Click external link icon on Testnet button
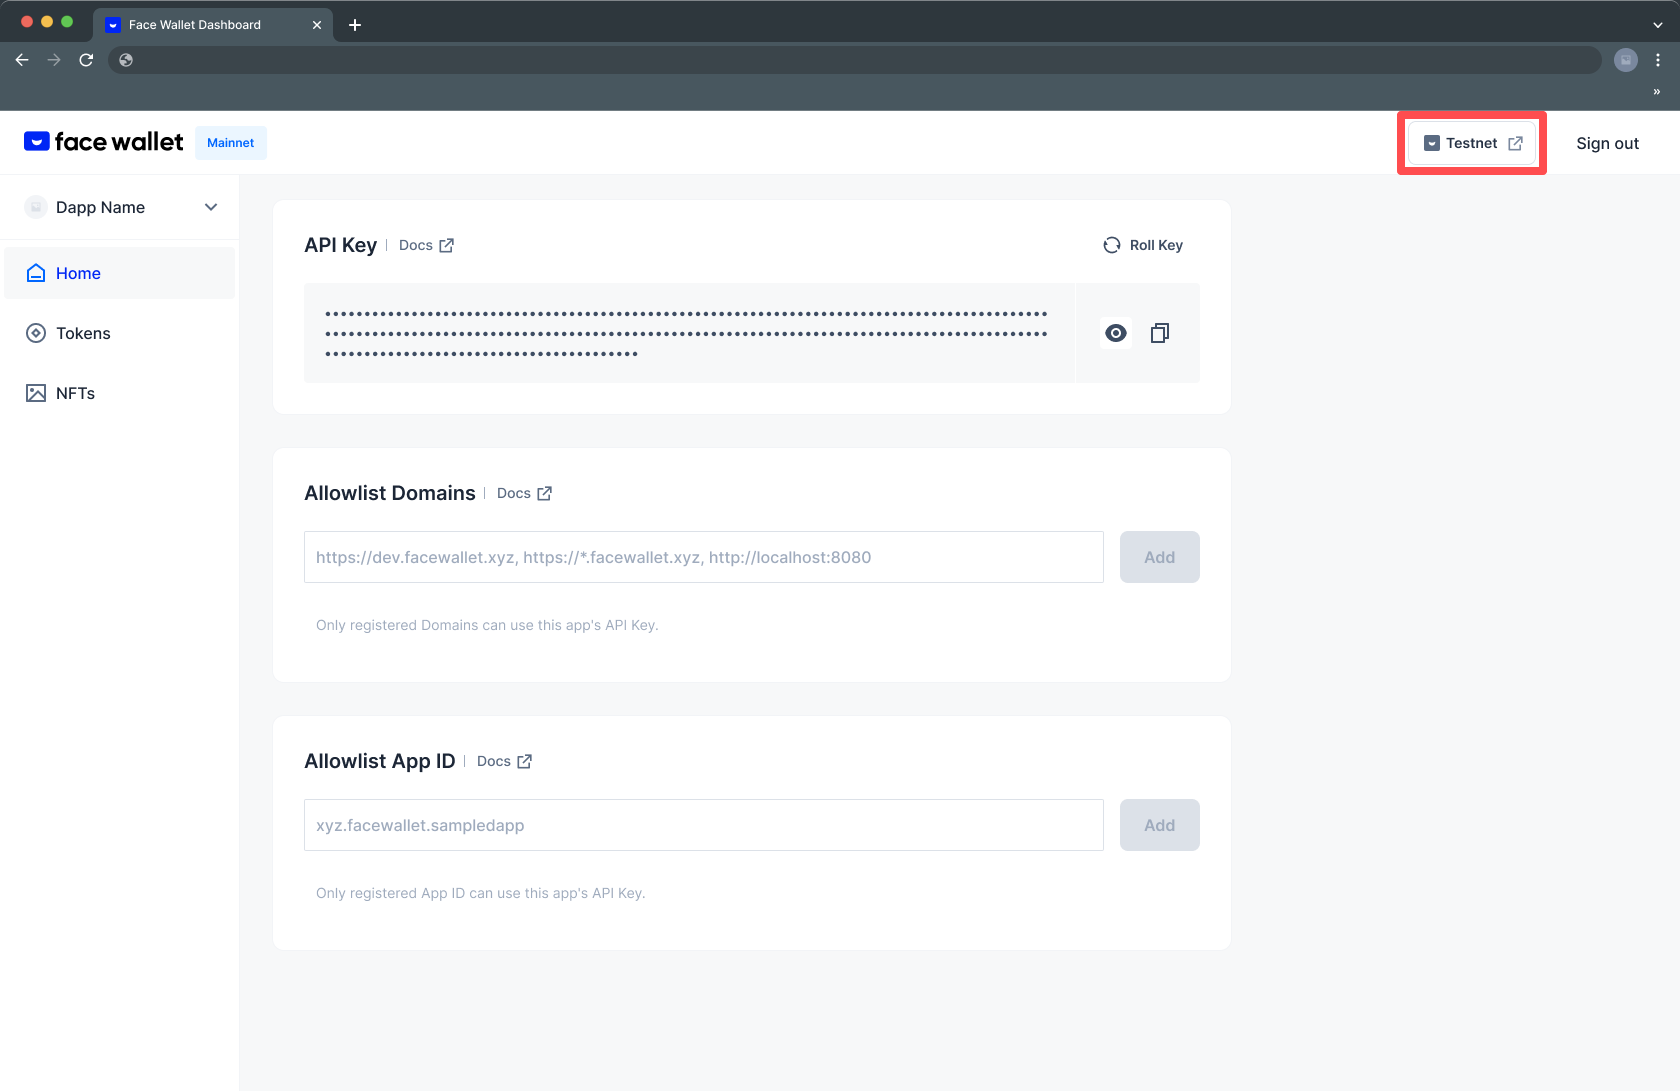The image size is (1680, 1091). point(1514,143)
